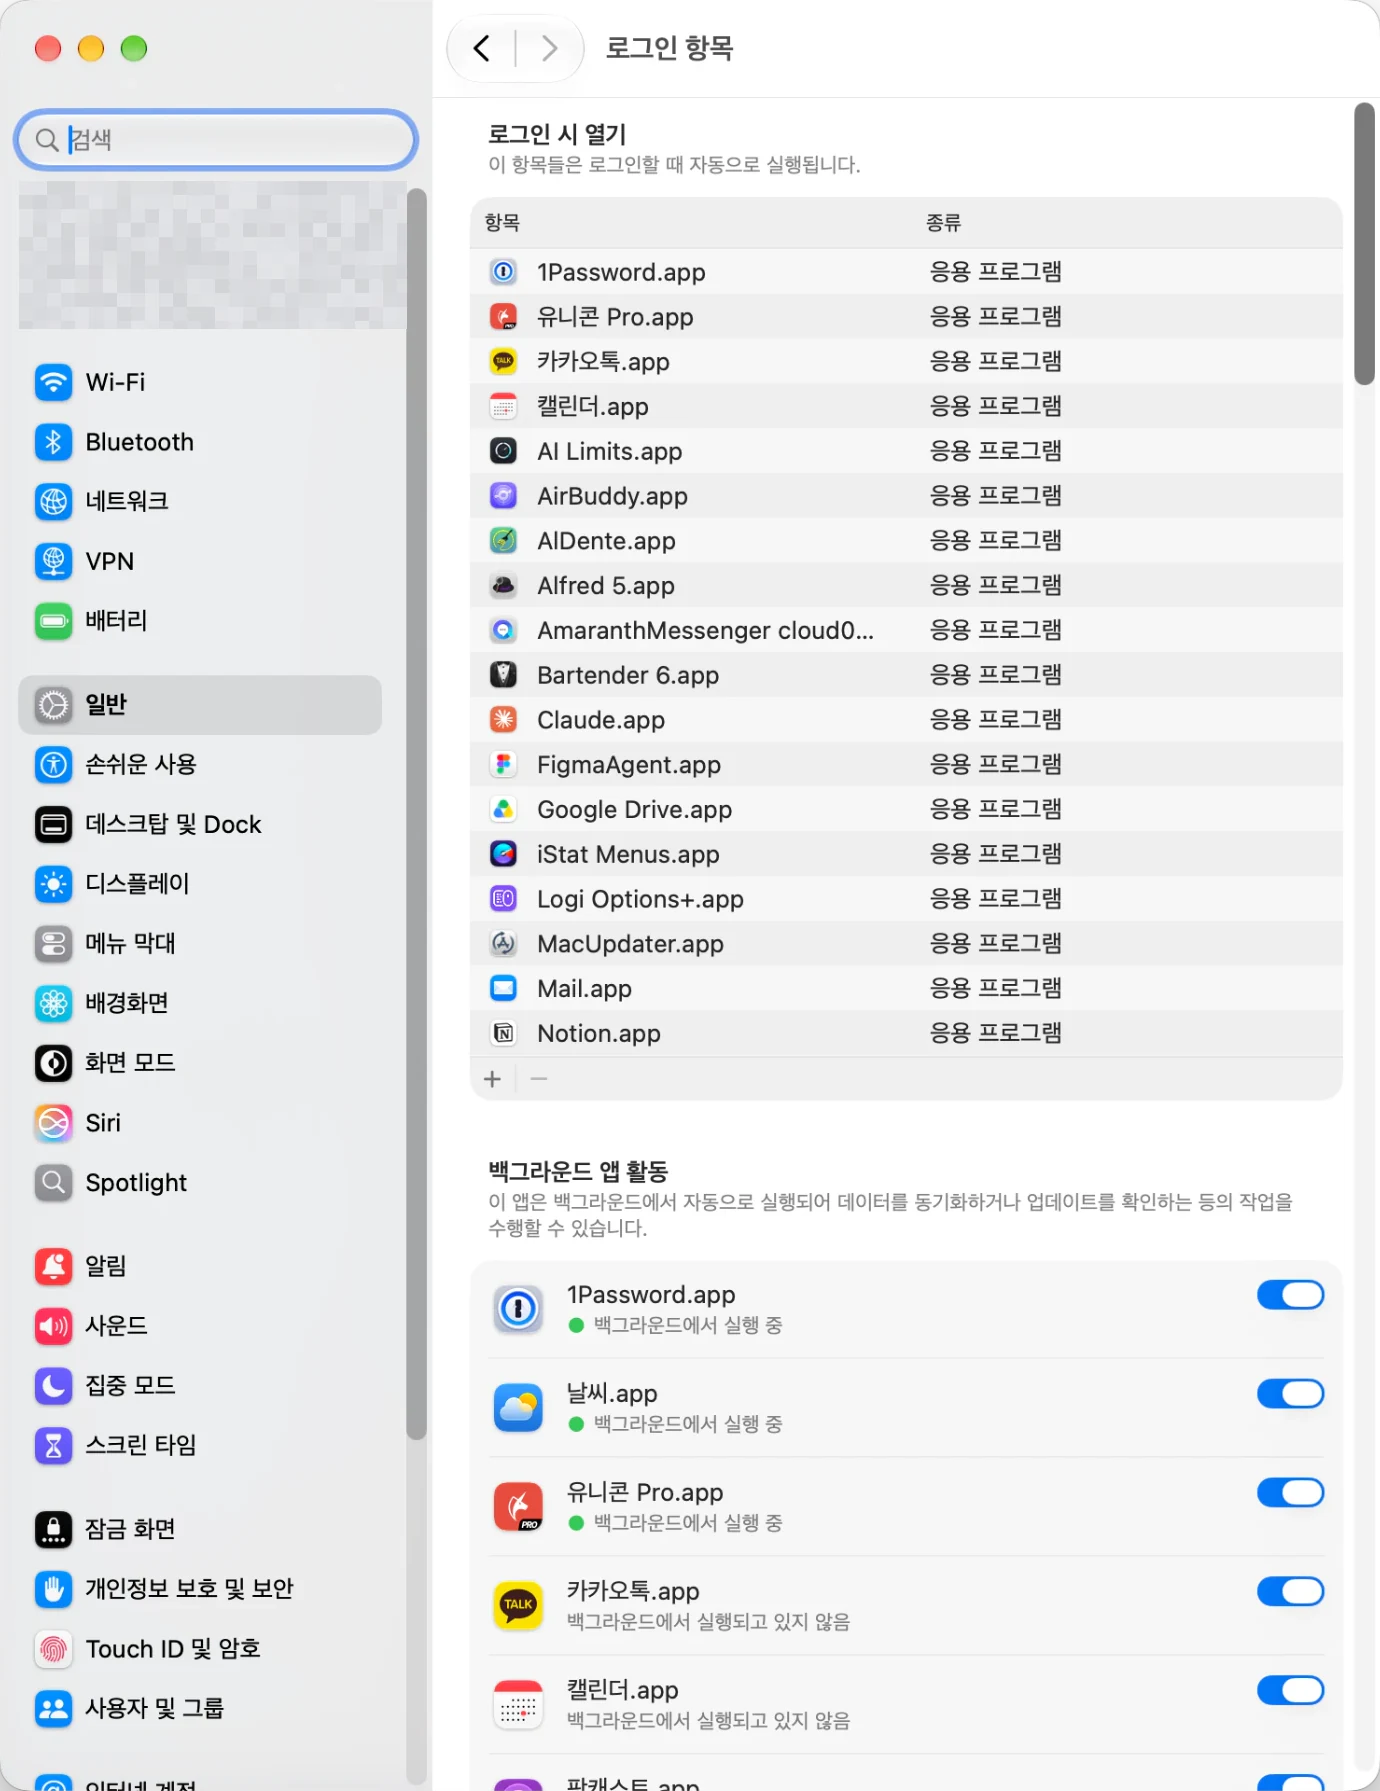Select Mail.app login item
Viewport: 1380px width, 1791px height.
(906, 989)
